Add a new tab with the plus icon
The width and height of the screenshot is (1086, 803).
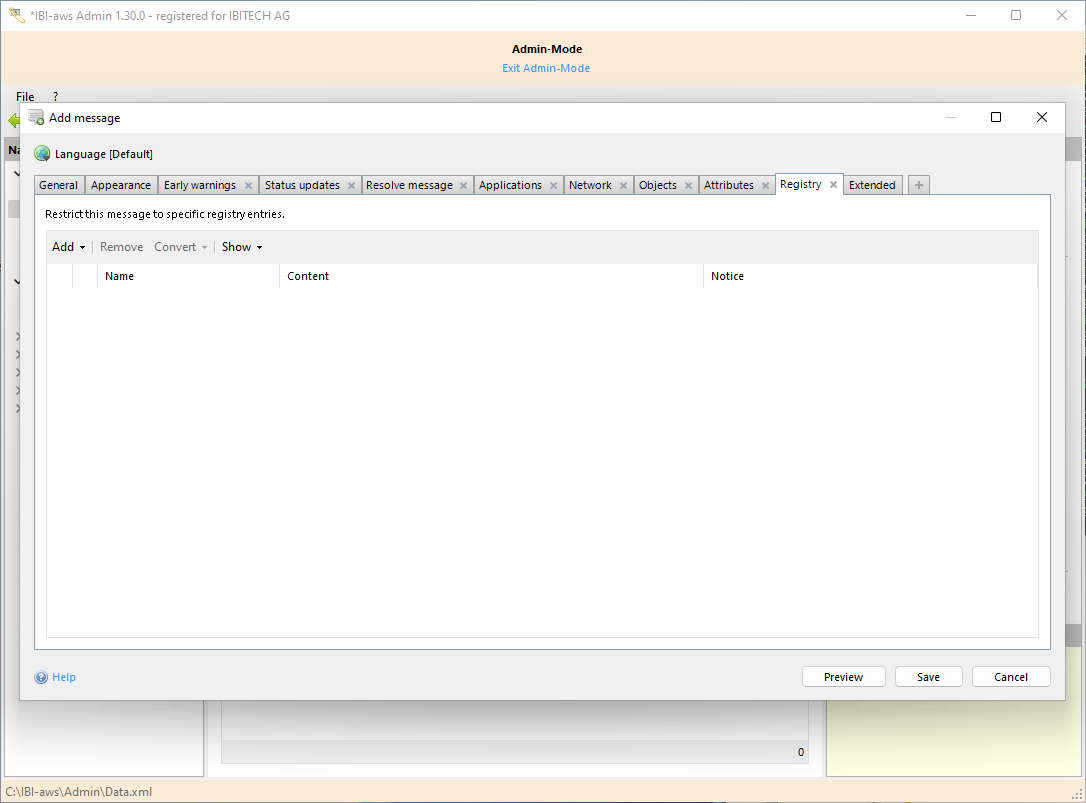(x=918, y=184)
